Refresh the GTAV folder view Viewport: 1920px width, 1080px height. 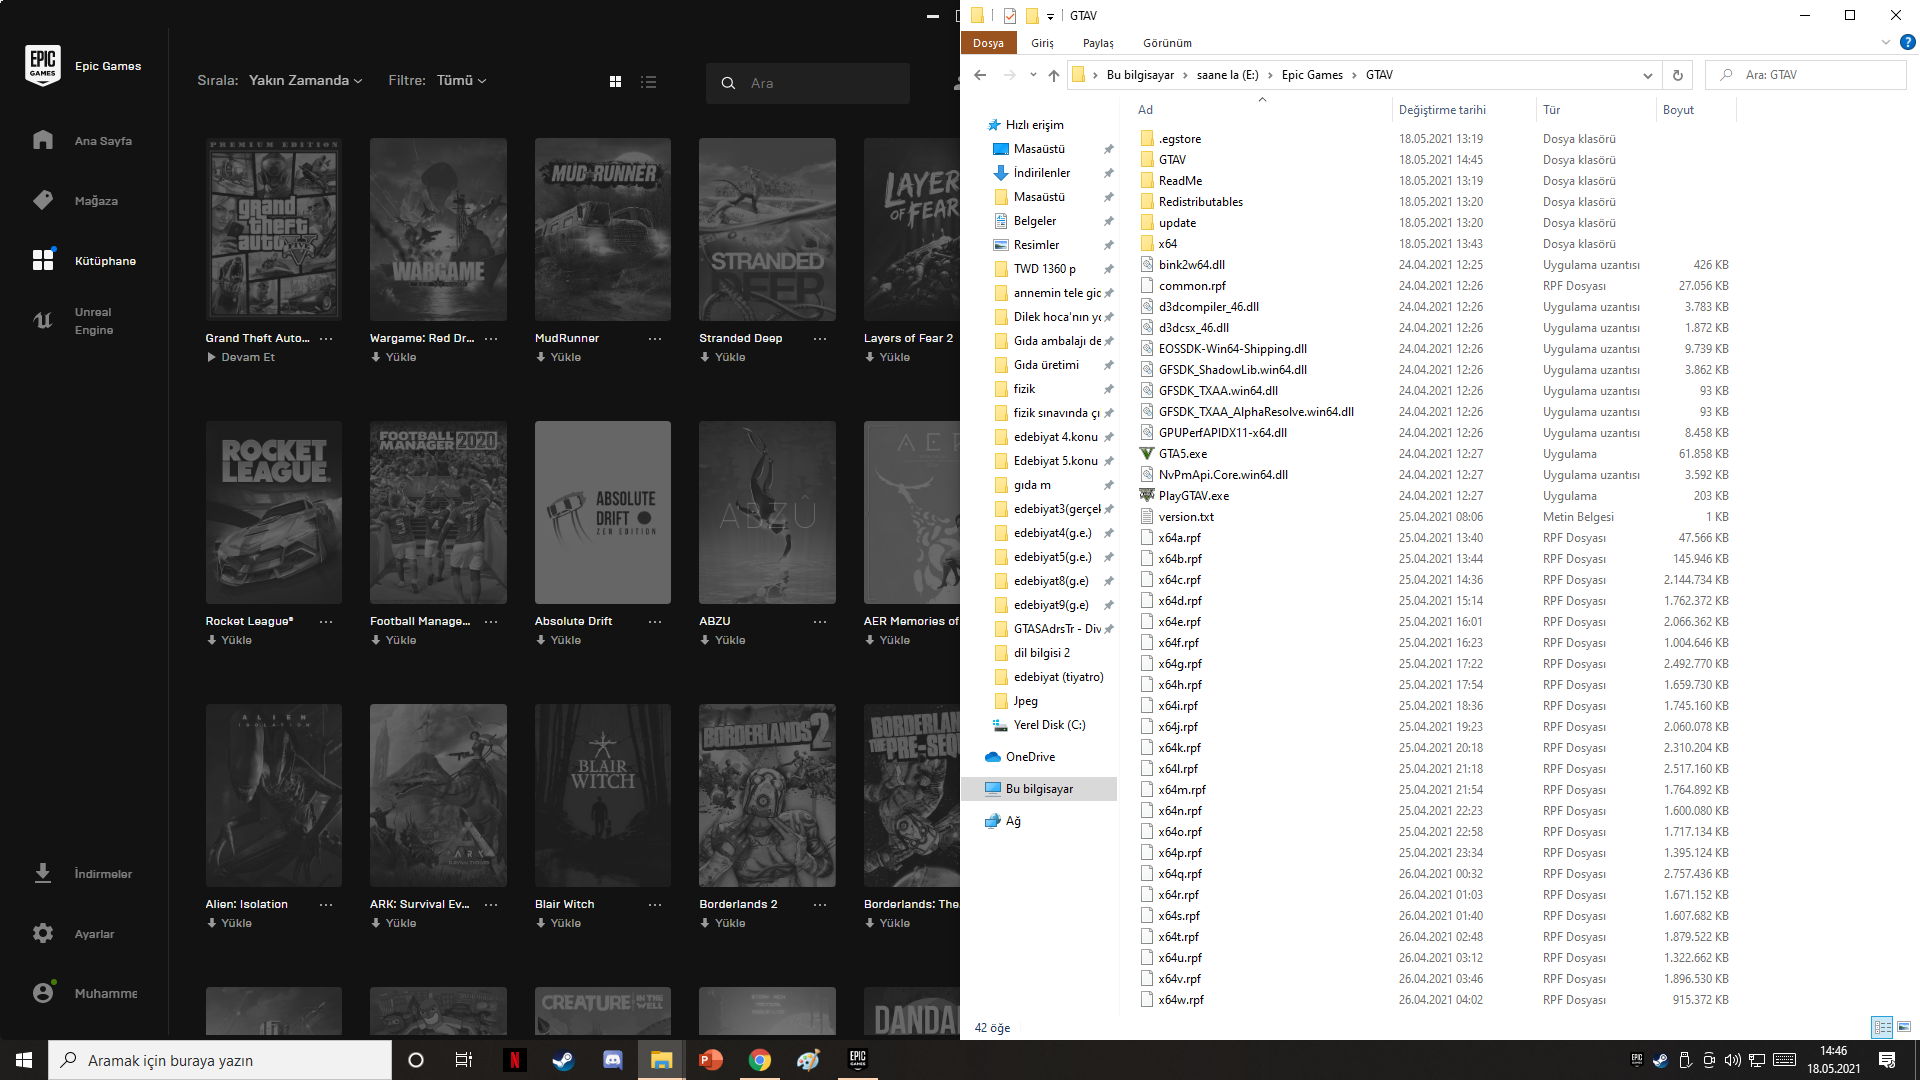(1678, 75)
